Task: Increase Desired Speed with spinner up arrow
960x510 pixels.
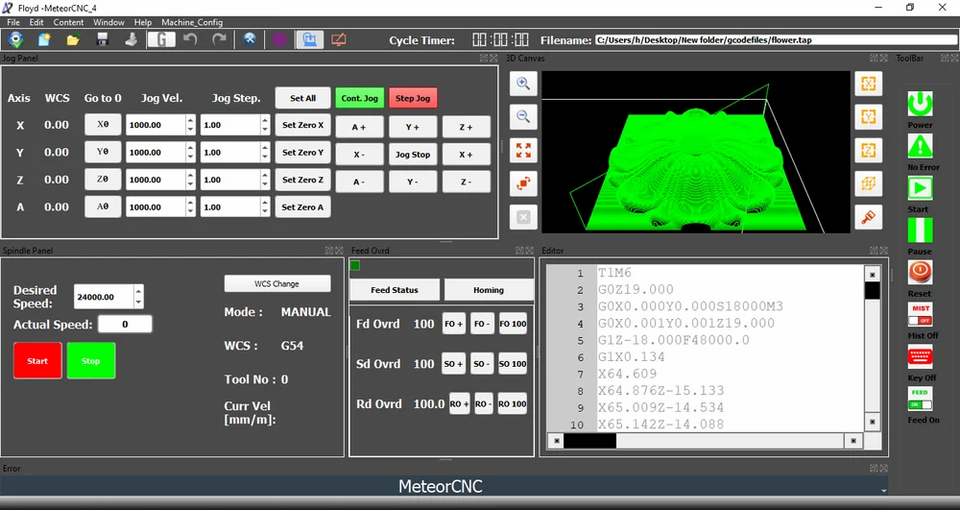Action: pos(138,291)
